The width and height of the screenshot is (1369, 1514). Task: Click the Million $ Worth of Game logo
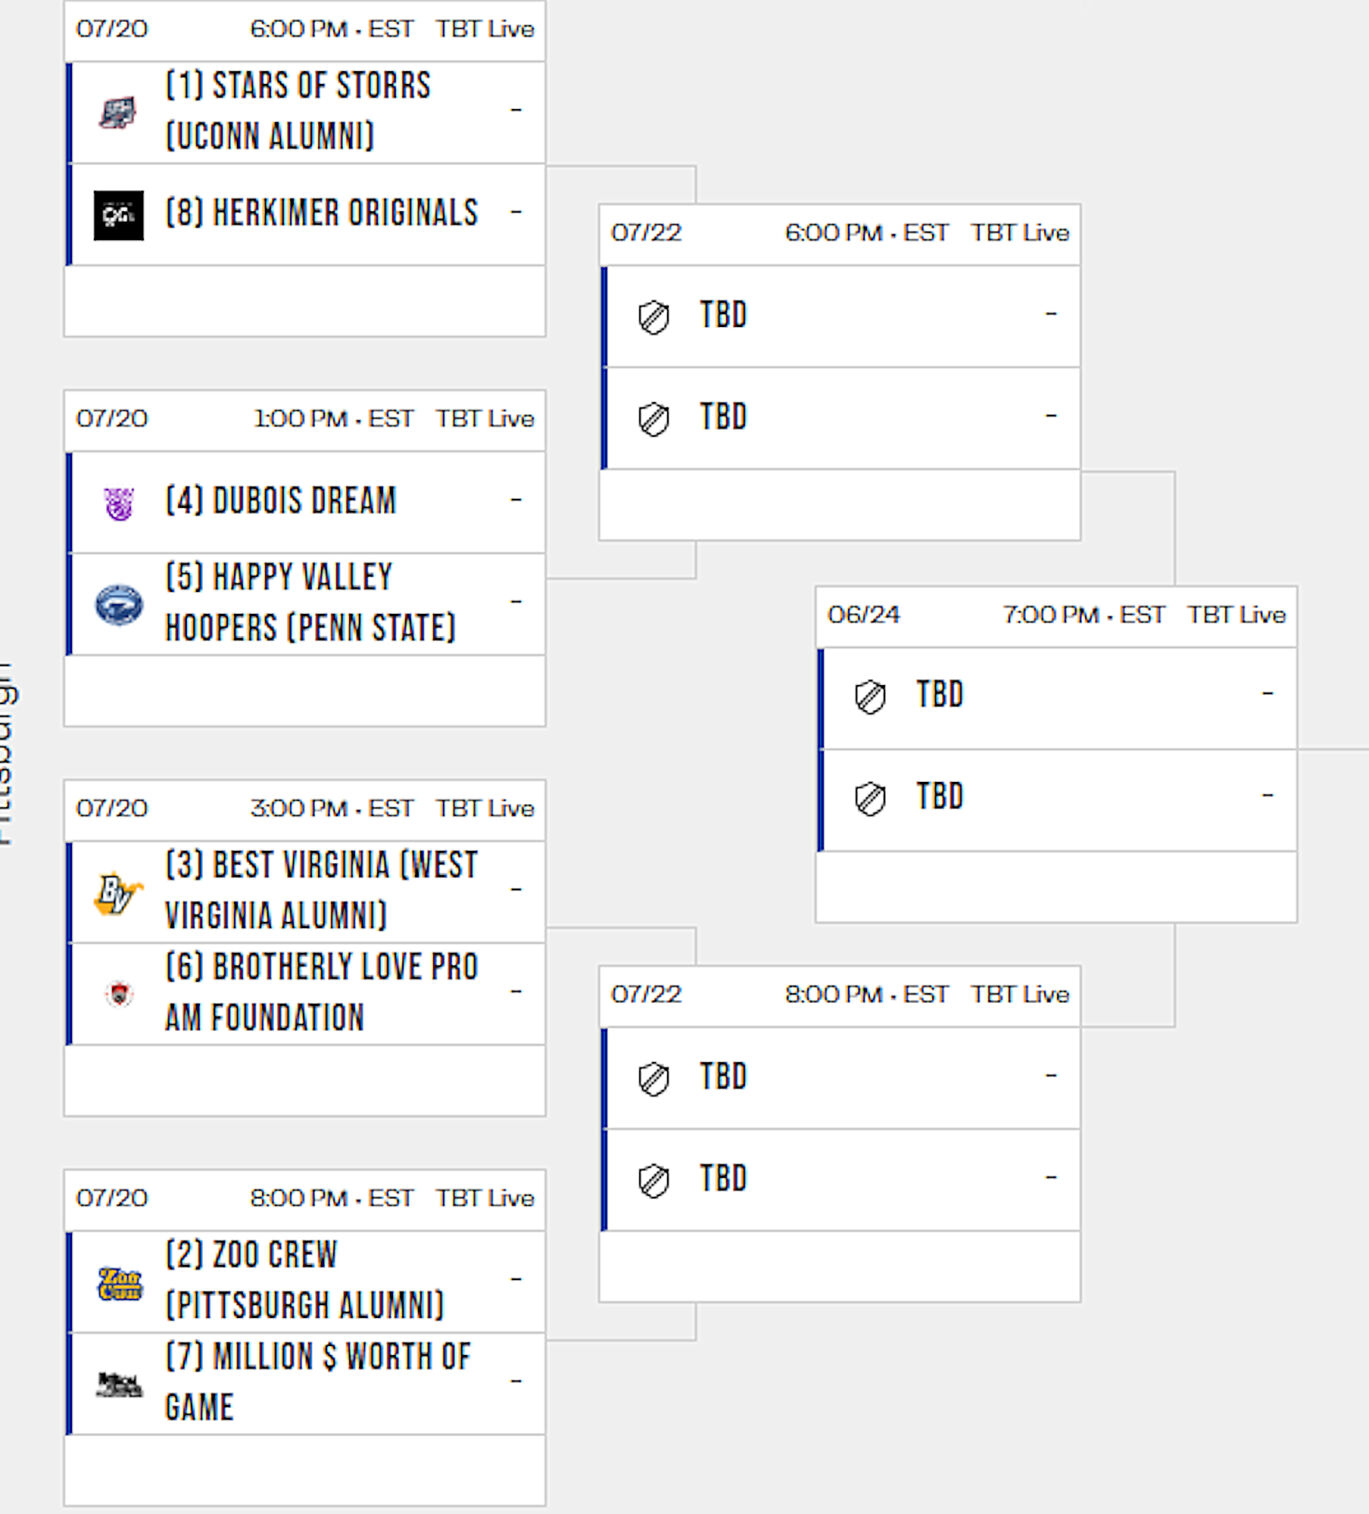pyautogui.click(x=119, y=1384)
